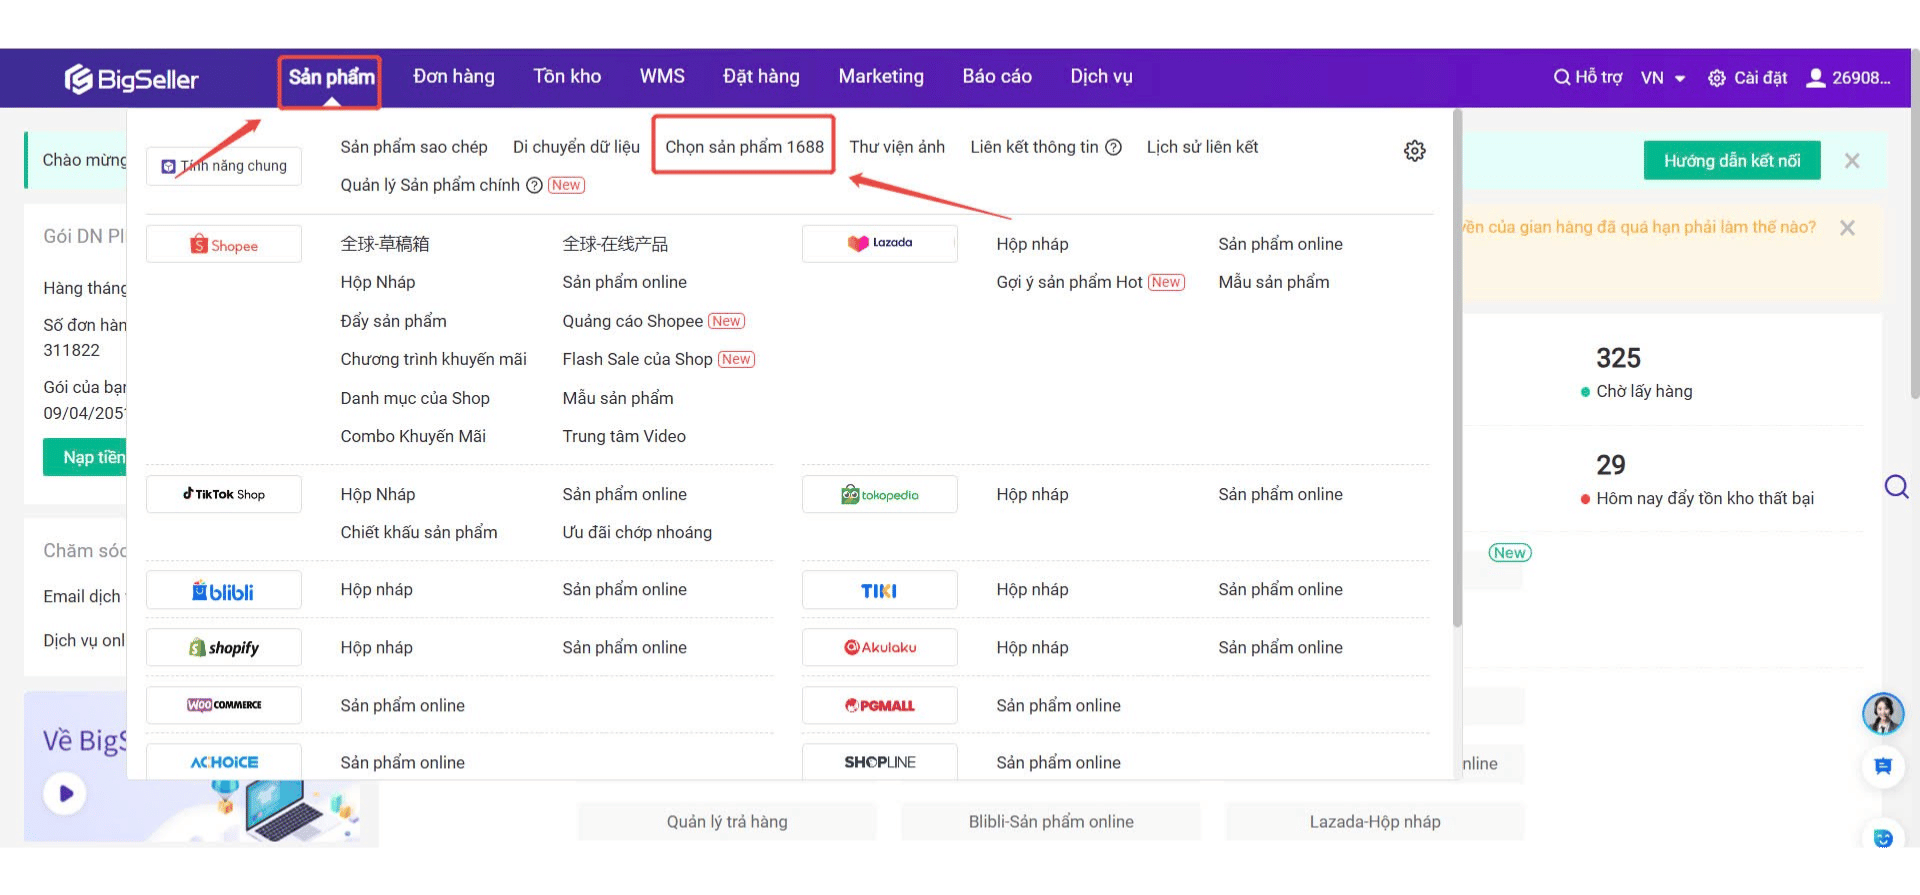Screen dimensions: 1920x895
Task: Click the Hướng dẫn kết nối button
Action: pyautogui.click(x=1731, y=161)
